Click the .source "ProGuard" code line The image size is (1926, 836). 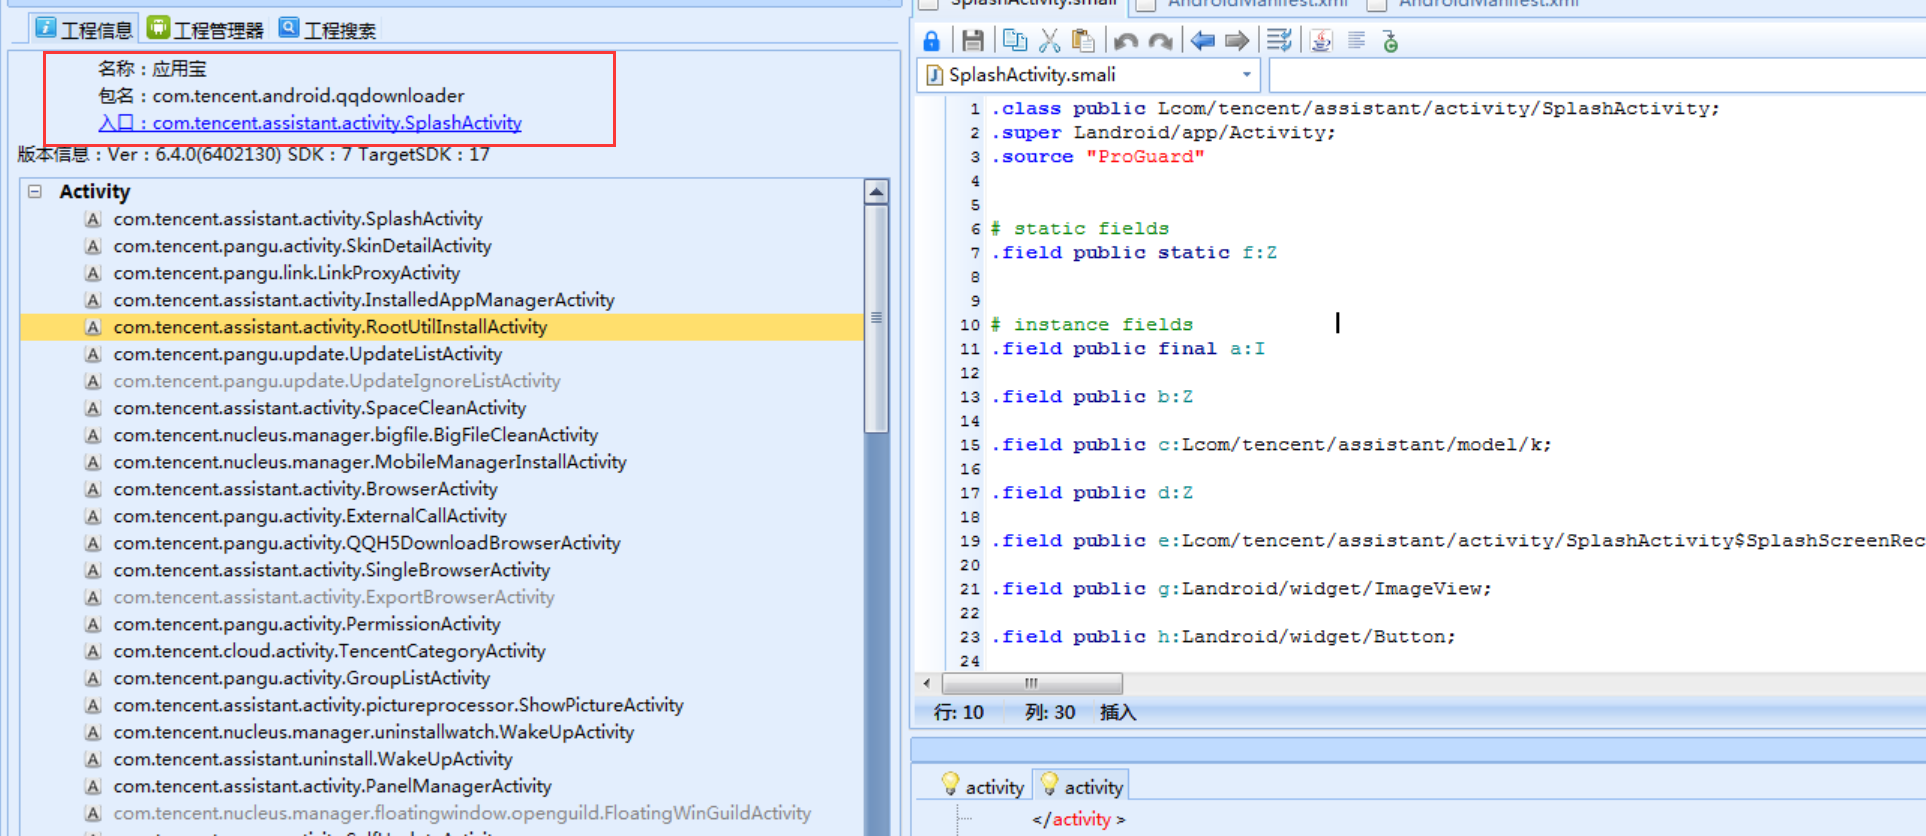(x=1097, y=156)
